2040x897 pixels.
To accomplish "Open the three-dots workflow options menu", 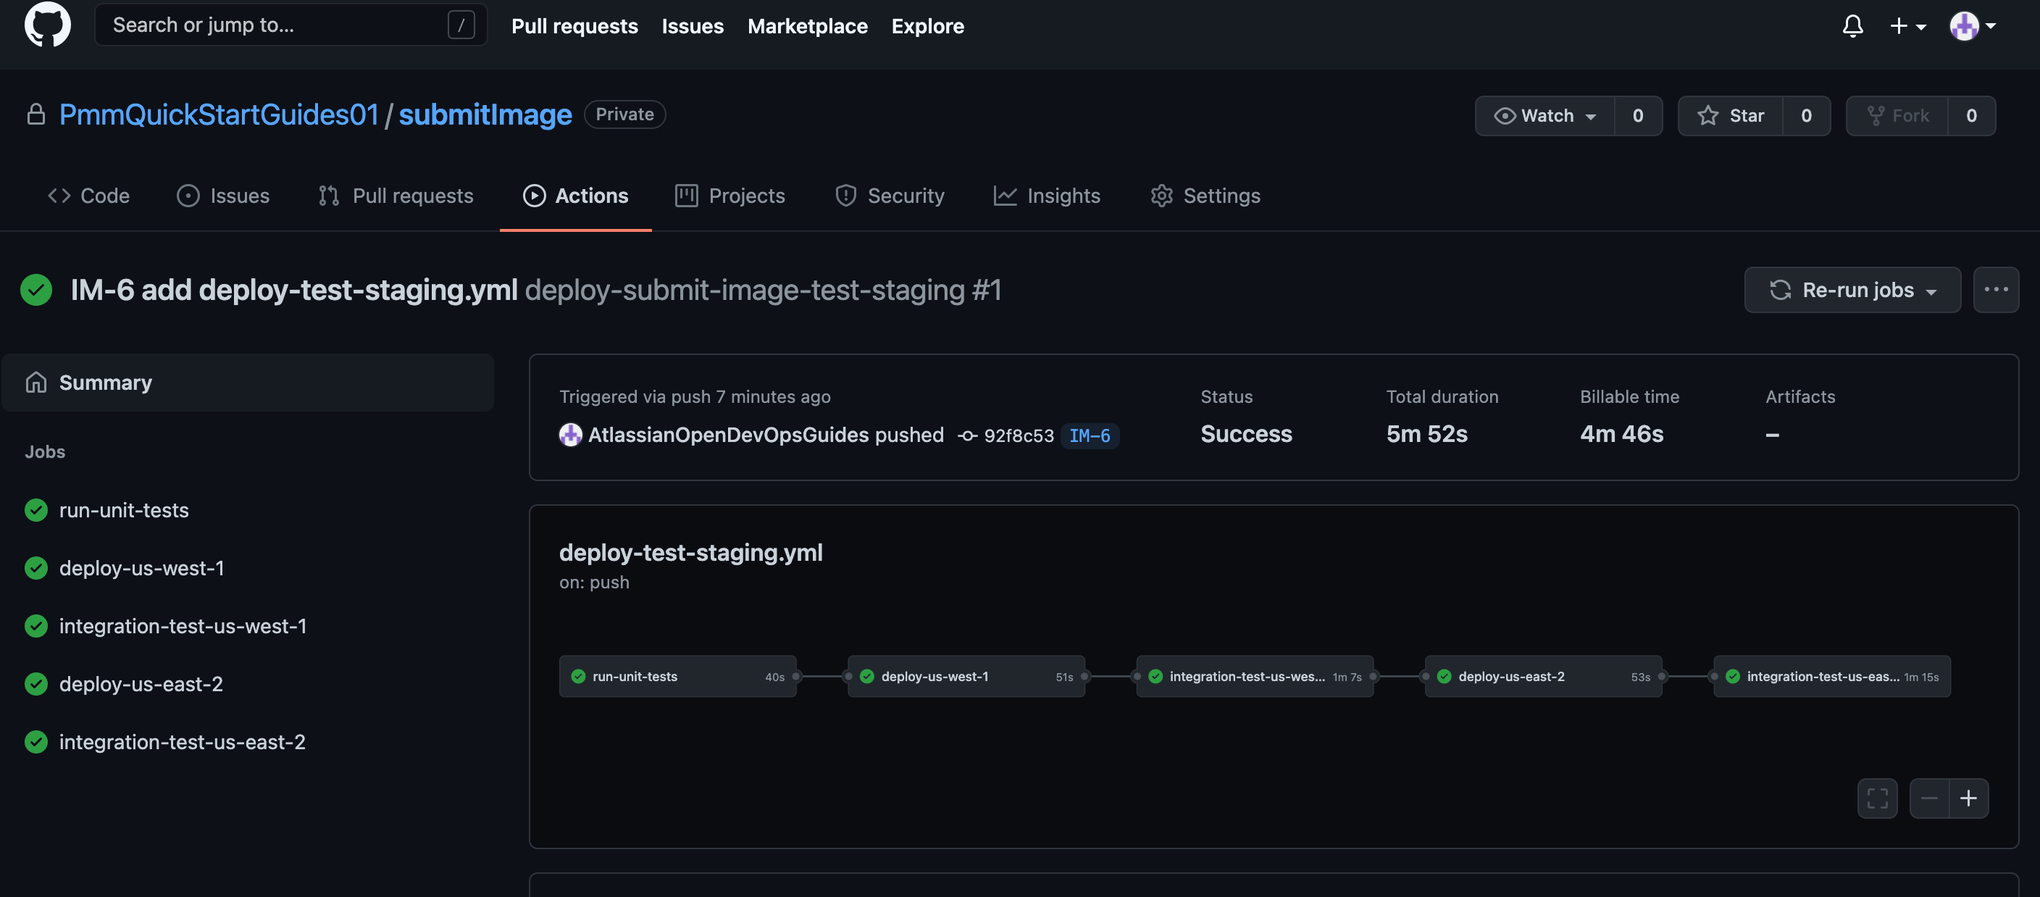I will pos(1996,290).
